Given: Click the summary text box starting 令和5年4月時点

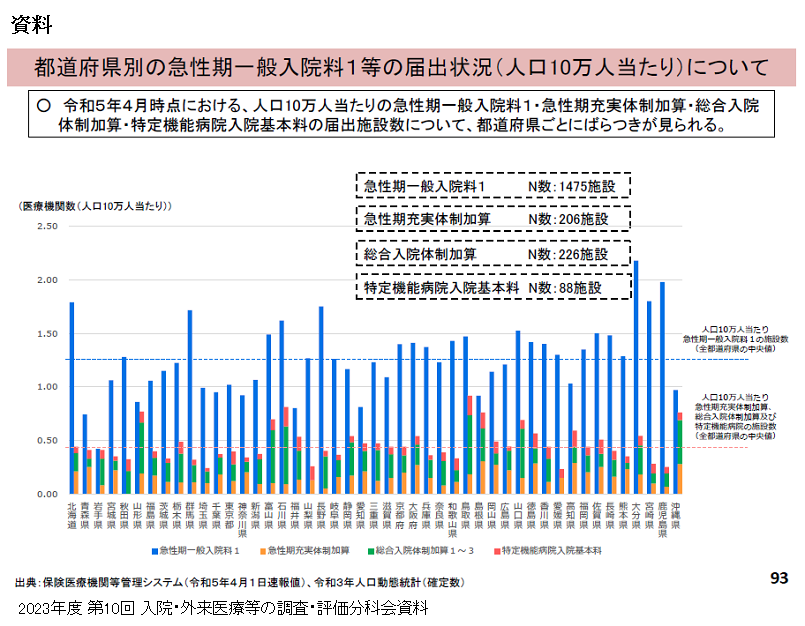Looking at the screenshot, I should click(x=401, y=116).
